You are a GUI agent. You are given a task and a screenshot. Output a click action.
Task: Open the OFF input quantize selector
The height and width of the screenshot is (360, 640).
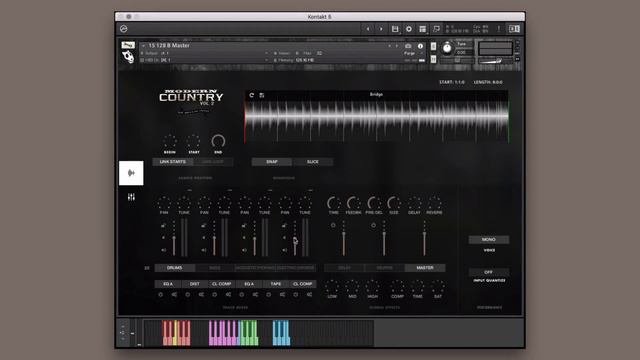click(x=489, y=272)
